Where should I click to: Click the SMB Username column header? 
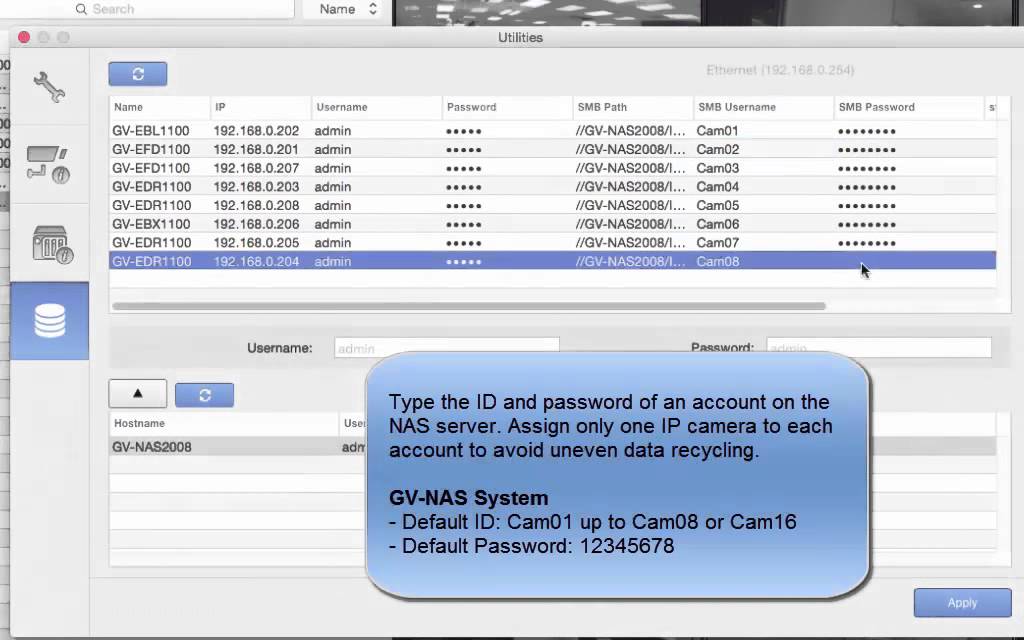(x=763, y=107)
